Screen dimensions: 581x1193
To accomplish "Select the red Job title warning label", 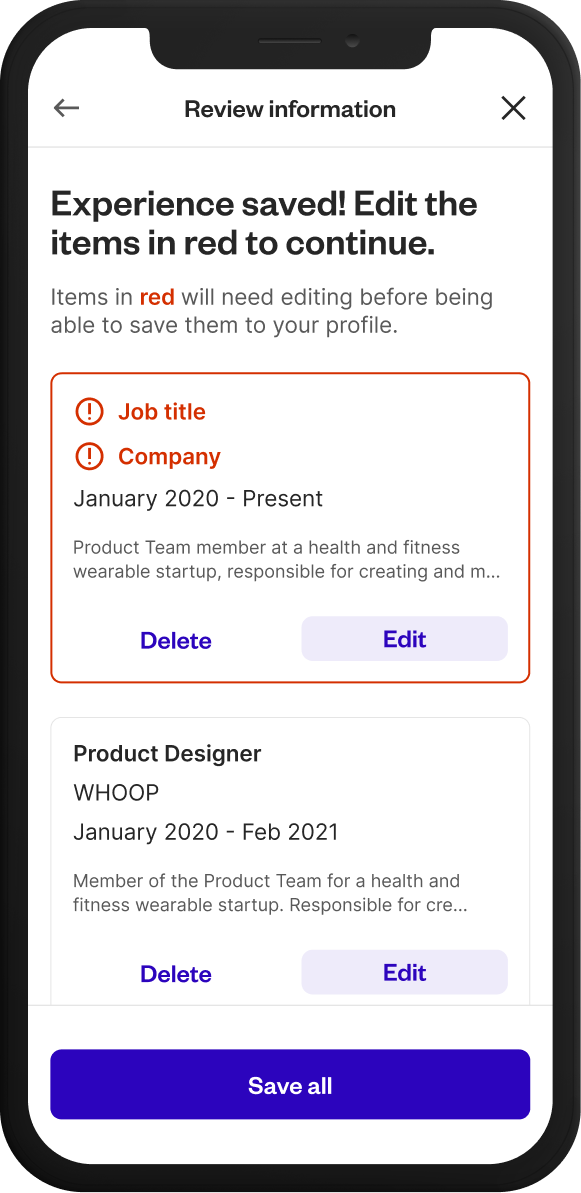I will pyautogui.click(x=161, y=411).
